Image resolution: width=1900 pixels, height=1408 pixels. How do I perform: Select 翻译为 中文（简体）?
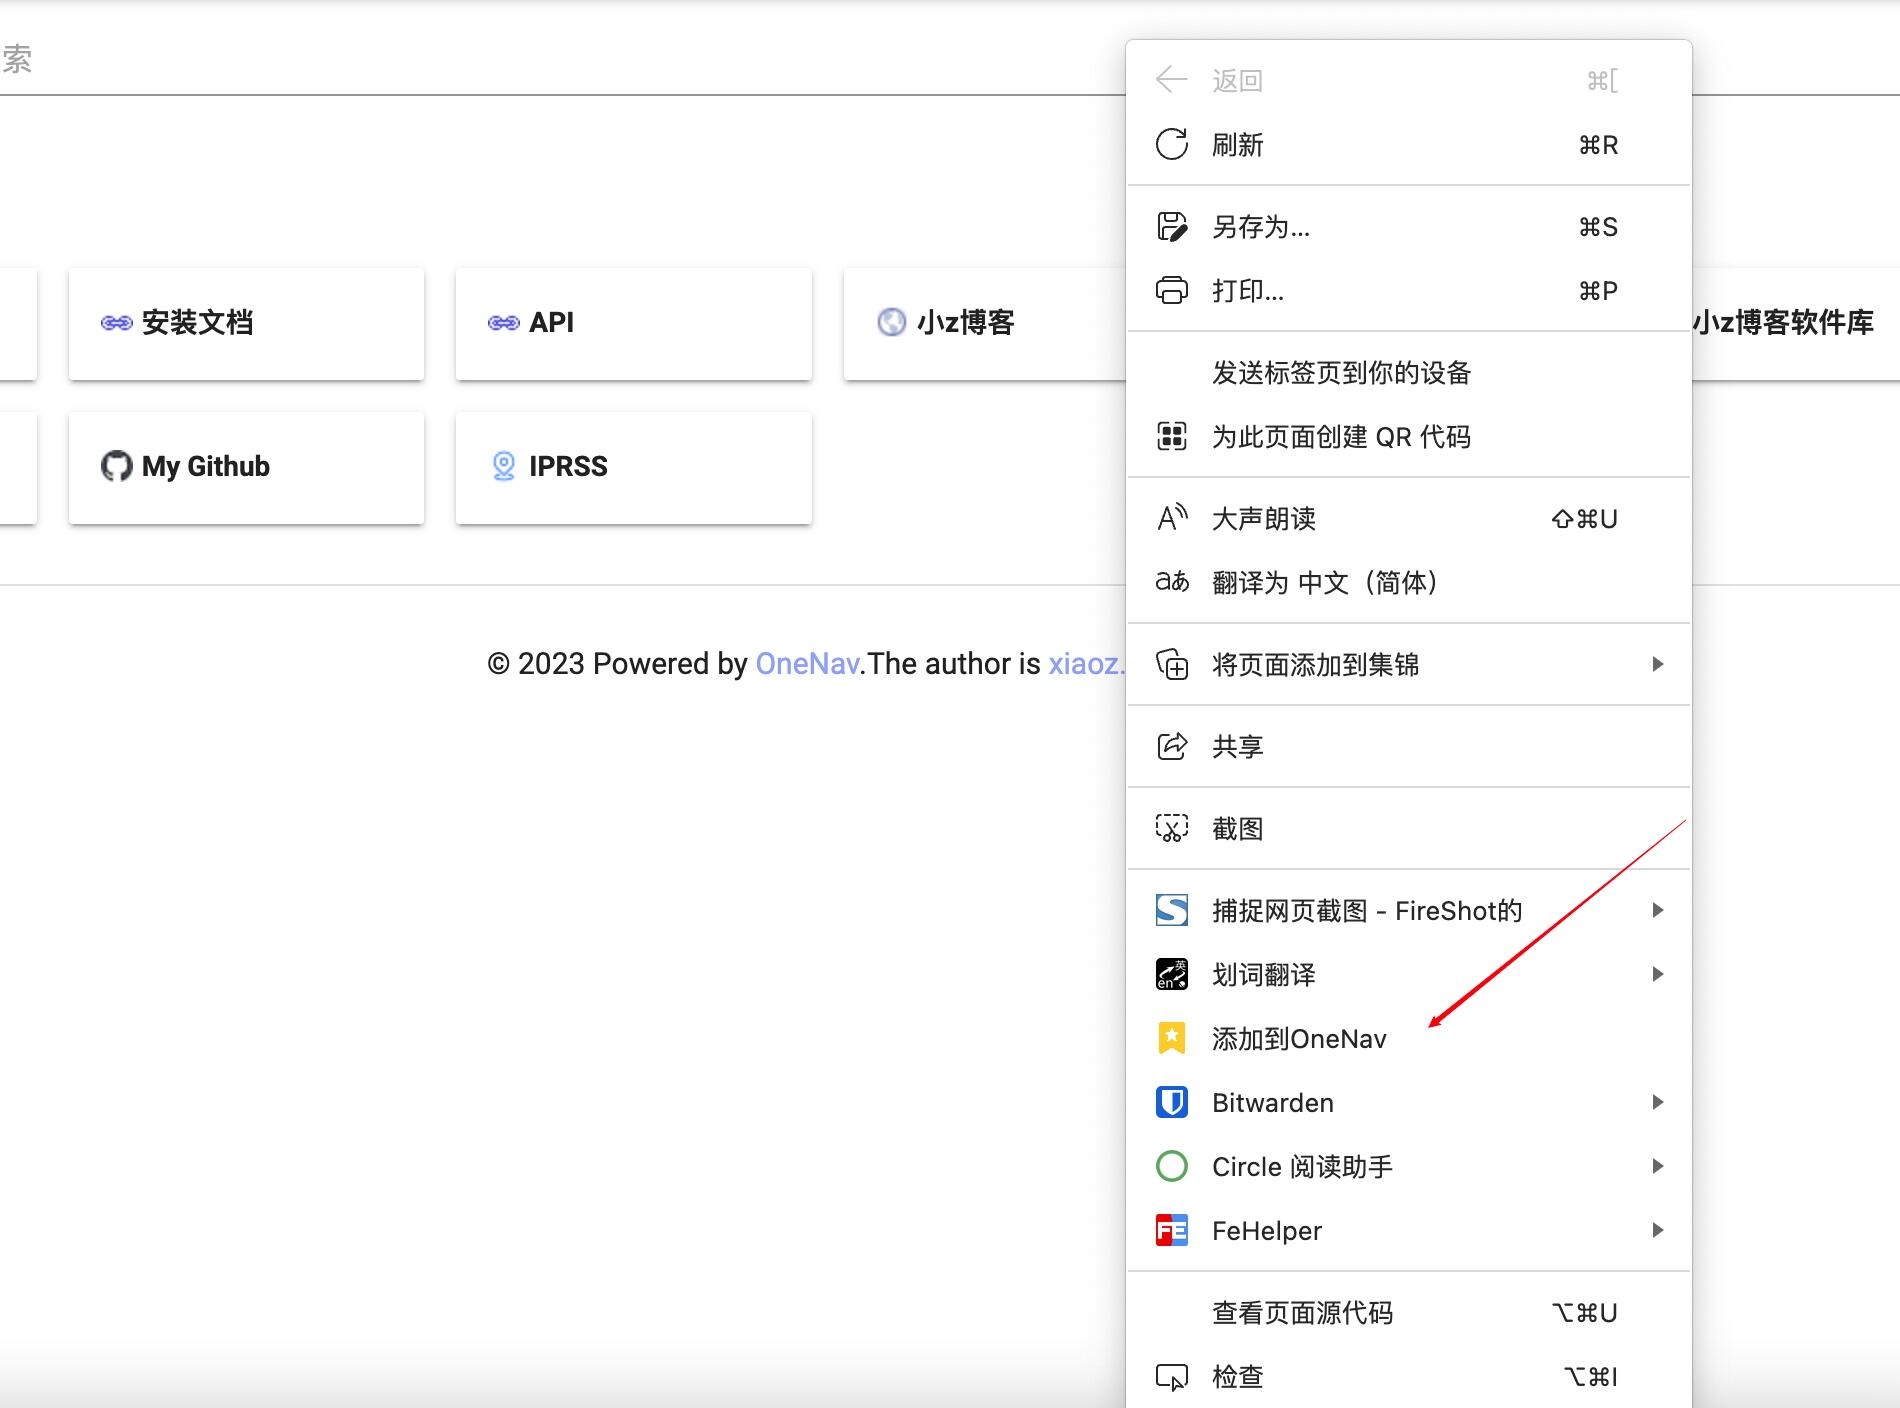click(x=1409, y=582)
